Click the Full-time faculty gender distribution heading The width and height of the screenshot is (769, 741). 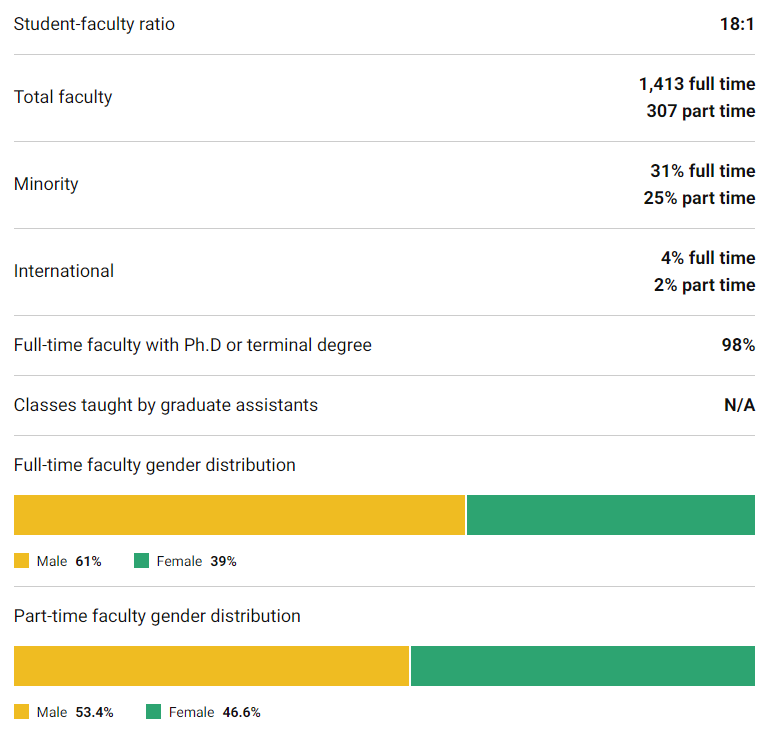pos(155,465)
